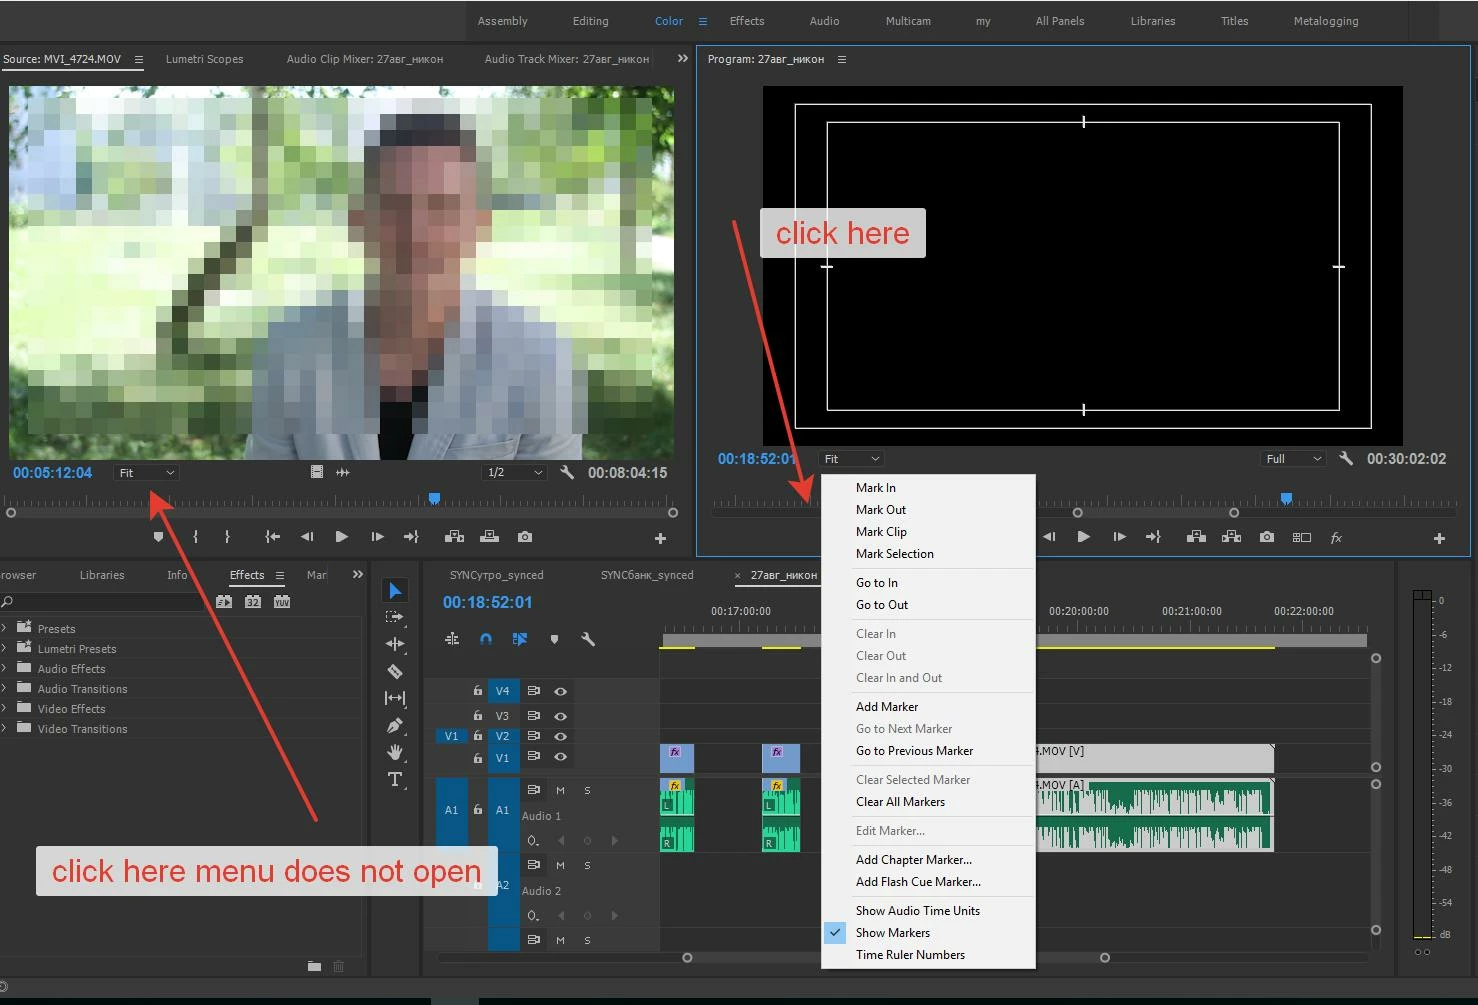Click the Ripple Edit tool
The image size is (1478, 1005).
point(395,644)
